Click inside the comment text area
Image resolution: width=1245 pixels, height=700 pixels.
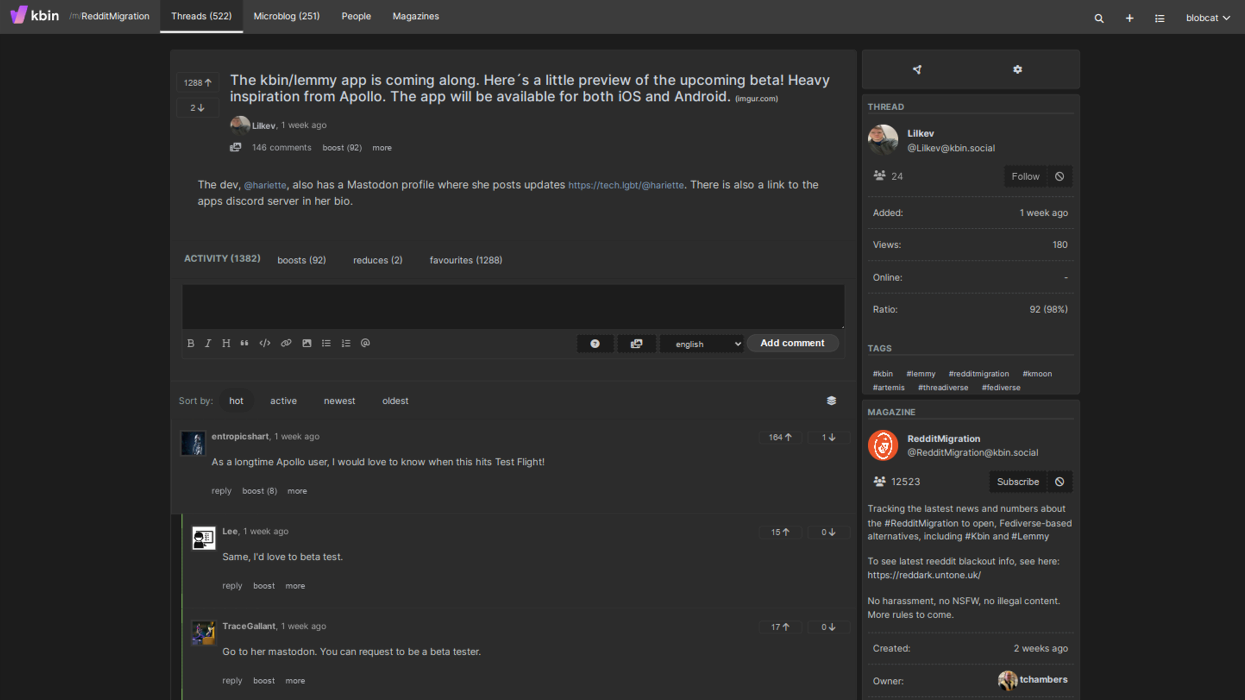[x=513, y=306]
